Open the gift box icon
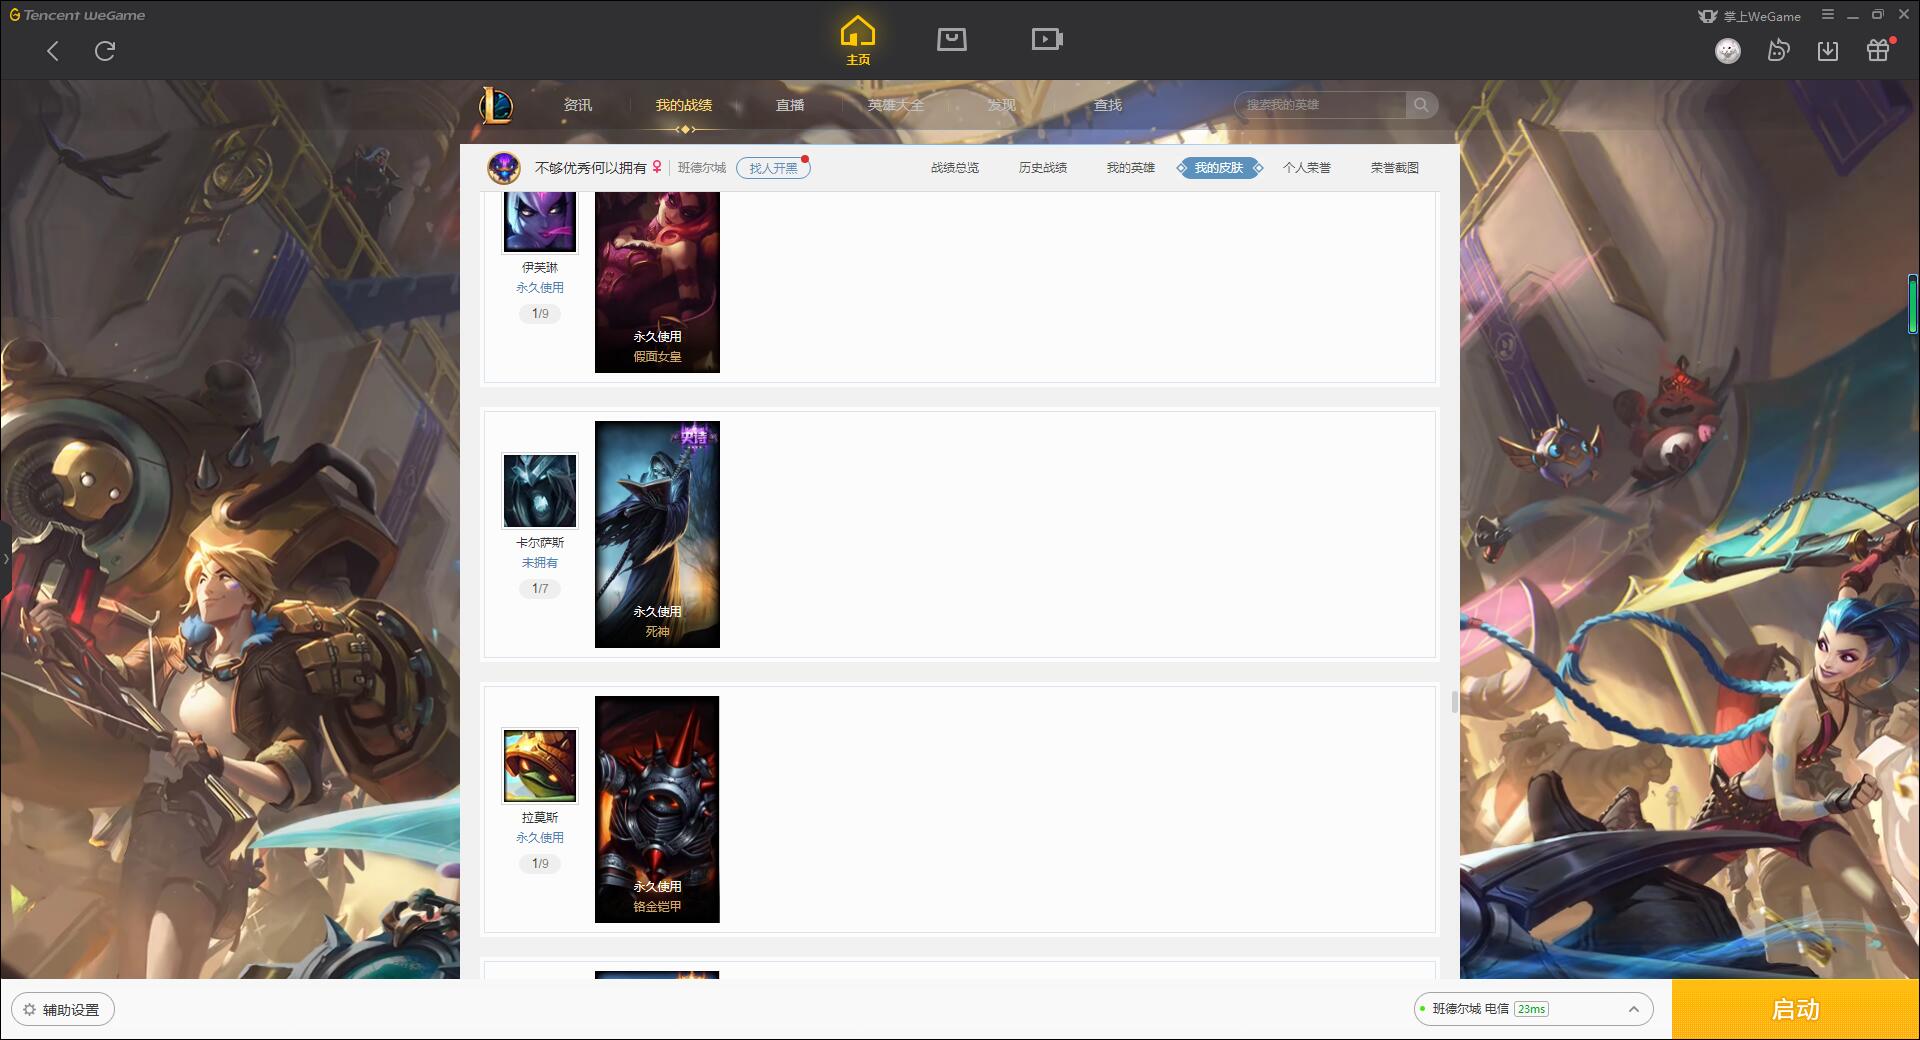The image size is (1920, 1040). click(x=1879, y=50)
